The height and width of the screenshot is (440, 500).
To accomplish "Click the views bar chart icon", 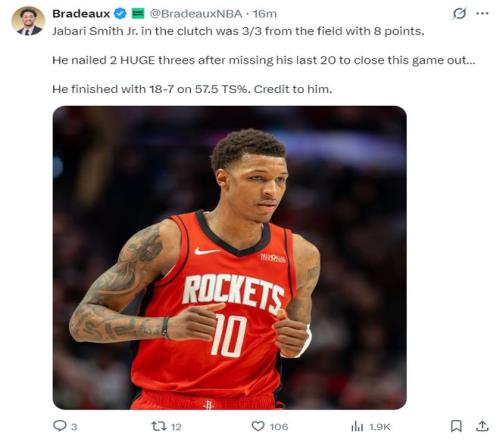I will coord(357,426).
